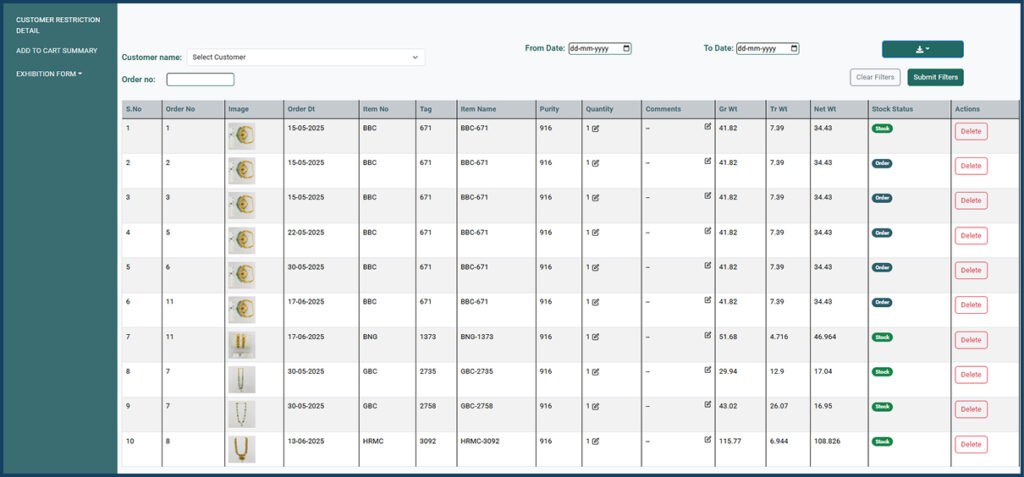The image size is (1024, 477).
Task: Edit quantity icon in S.No 6 row
Action: (595, 303)
